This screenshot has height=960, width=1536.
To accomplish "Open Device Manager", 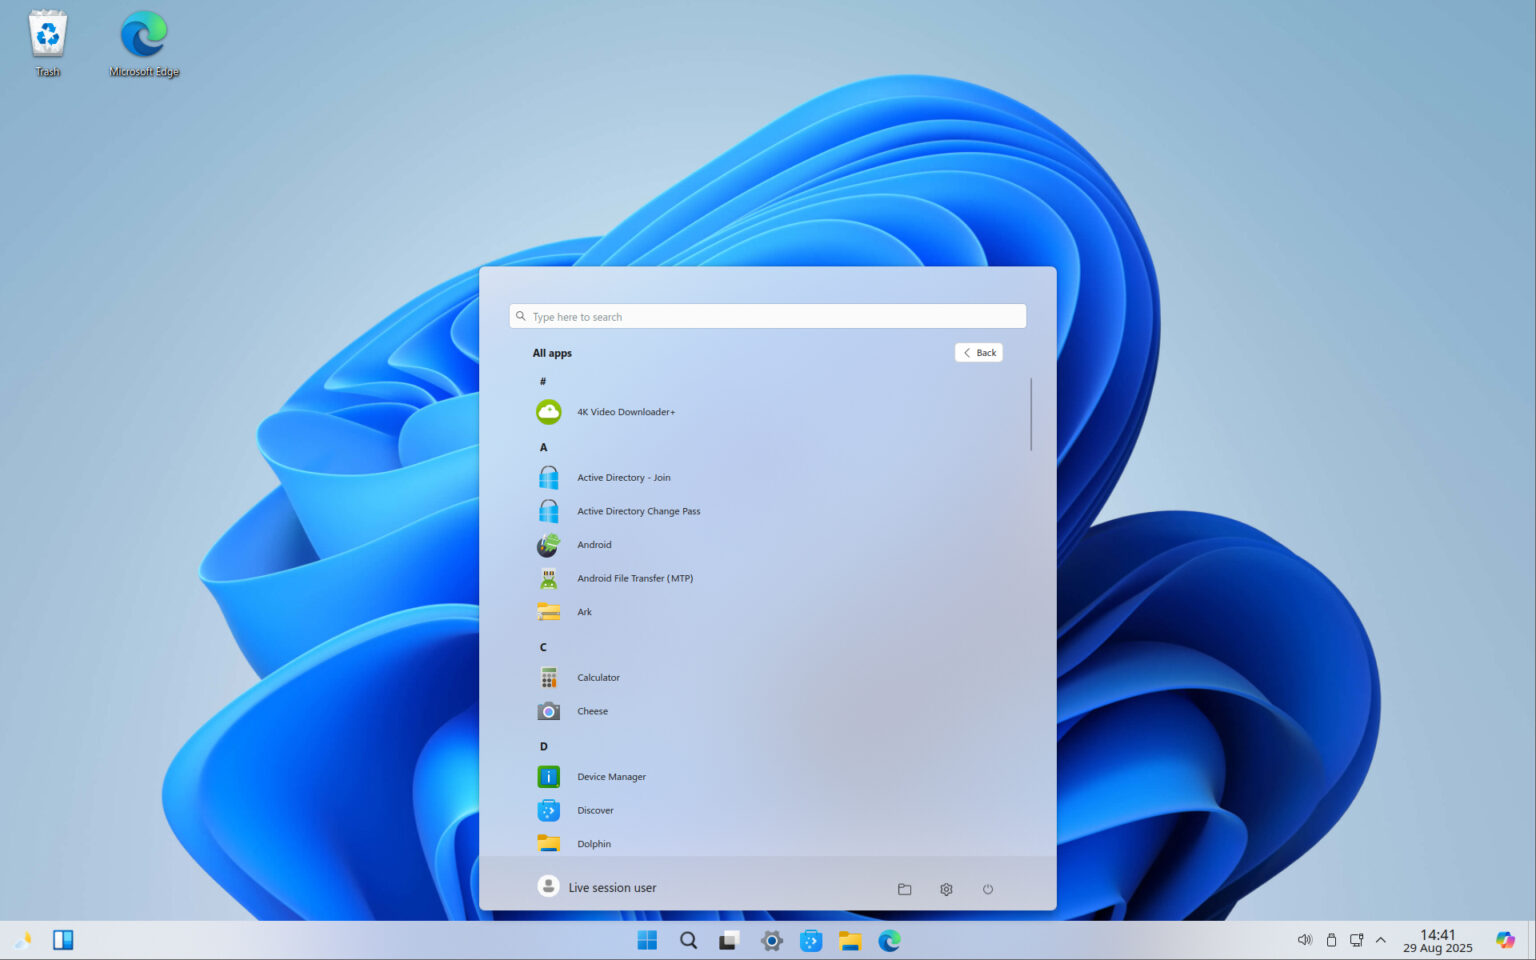I will tap(611, 776).
